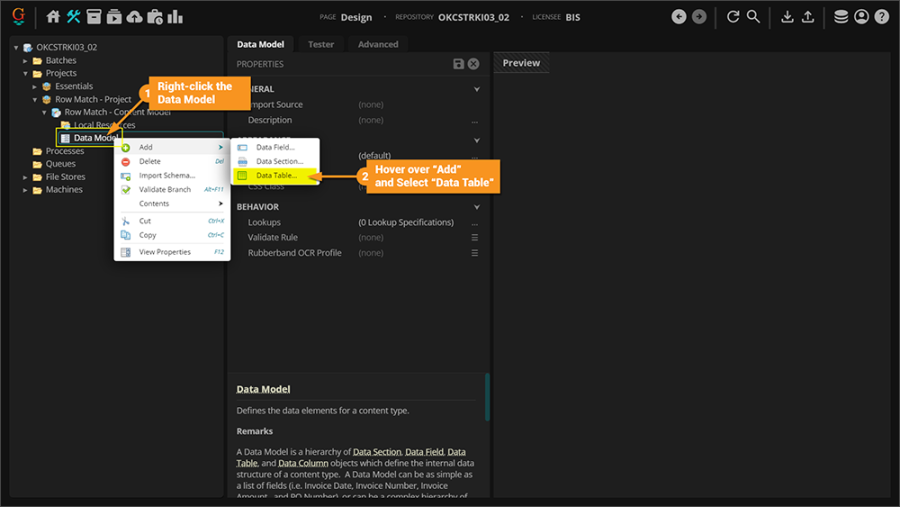Expand the Essentials project node
This screenshot has width=900, height=507.
[34, 86]
